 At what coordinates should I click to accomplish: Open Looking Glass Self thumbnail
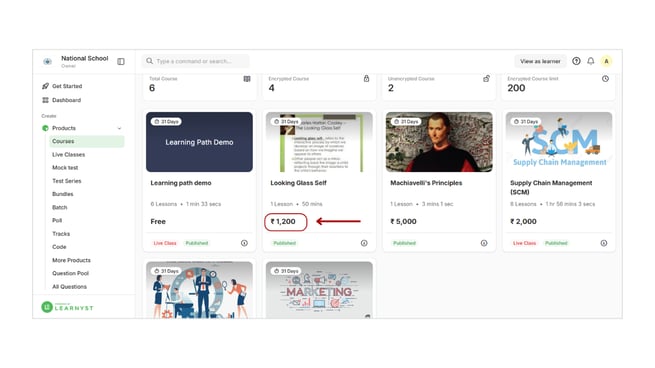tap(319, 142)
